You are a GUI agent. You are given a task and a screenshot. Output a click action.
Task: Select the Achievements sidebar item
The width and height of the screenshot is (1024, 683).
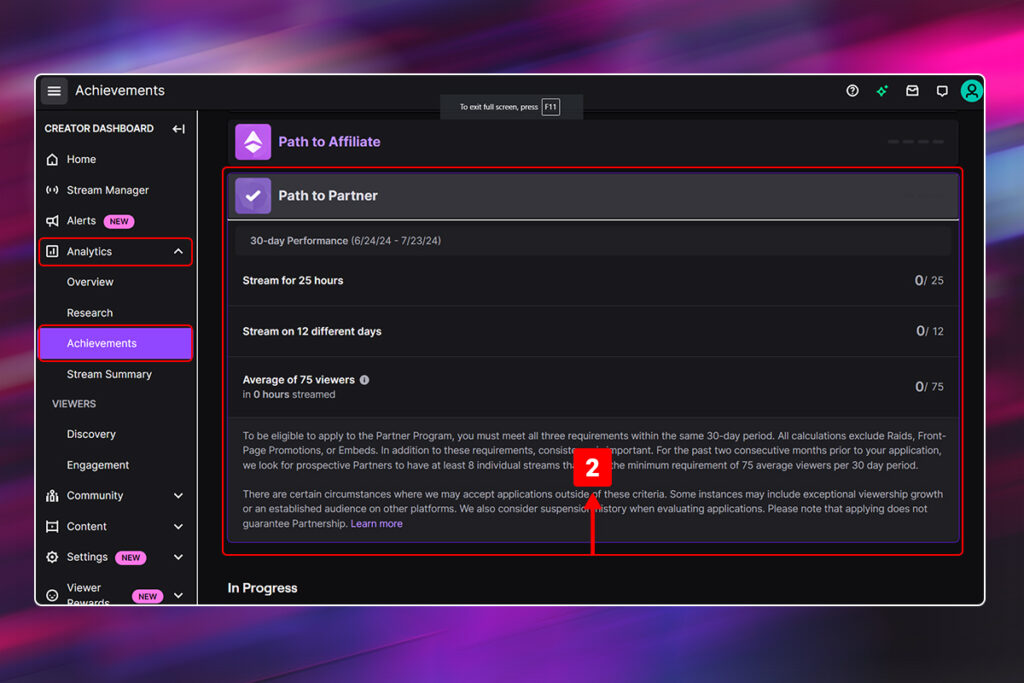(x=116, y=343)
